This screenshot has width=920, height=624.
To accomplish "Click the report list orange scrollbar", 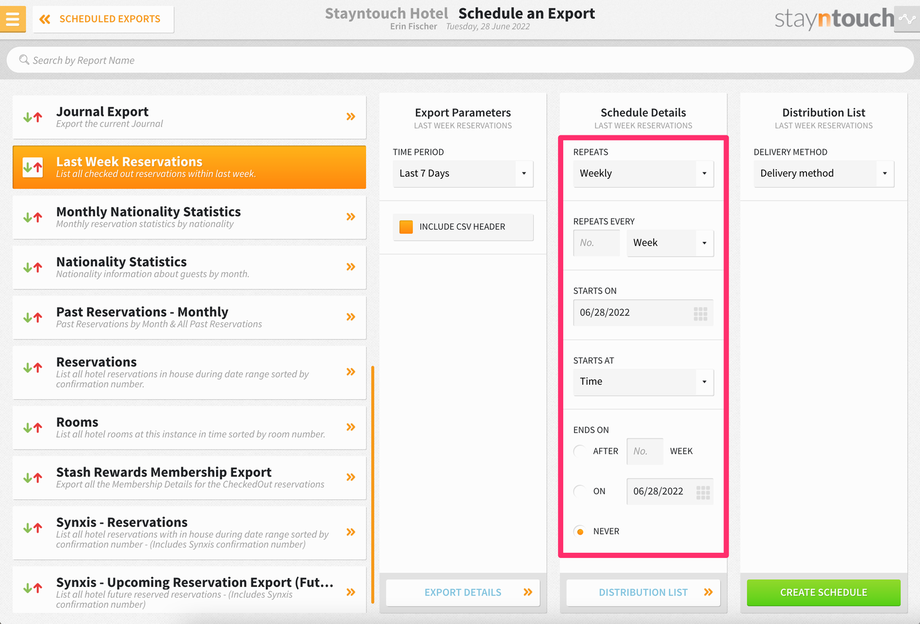I will pos(373,485).
